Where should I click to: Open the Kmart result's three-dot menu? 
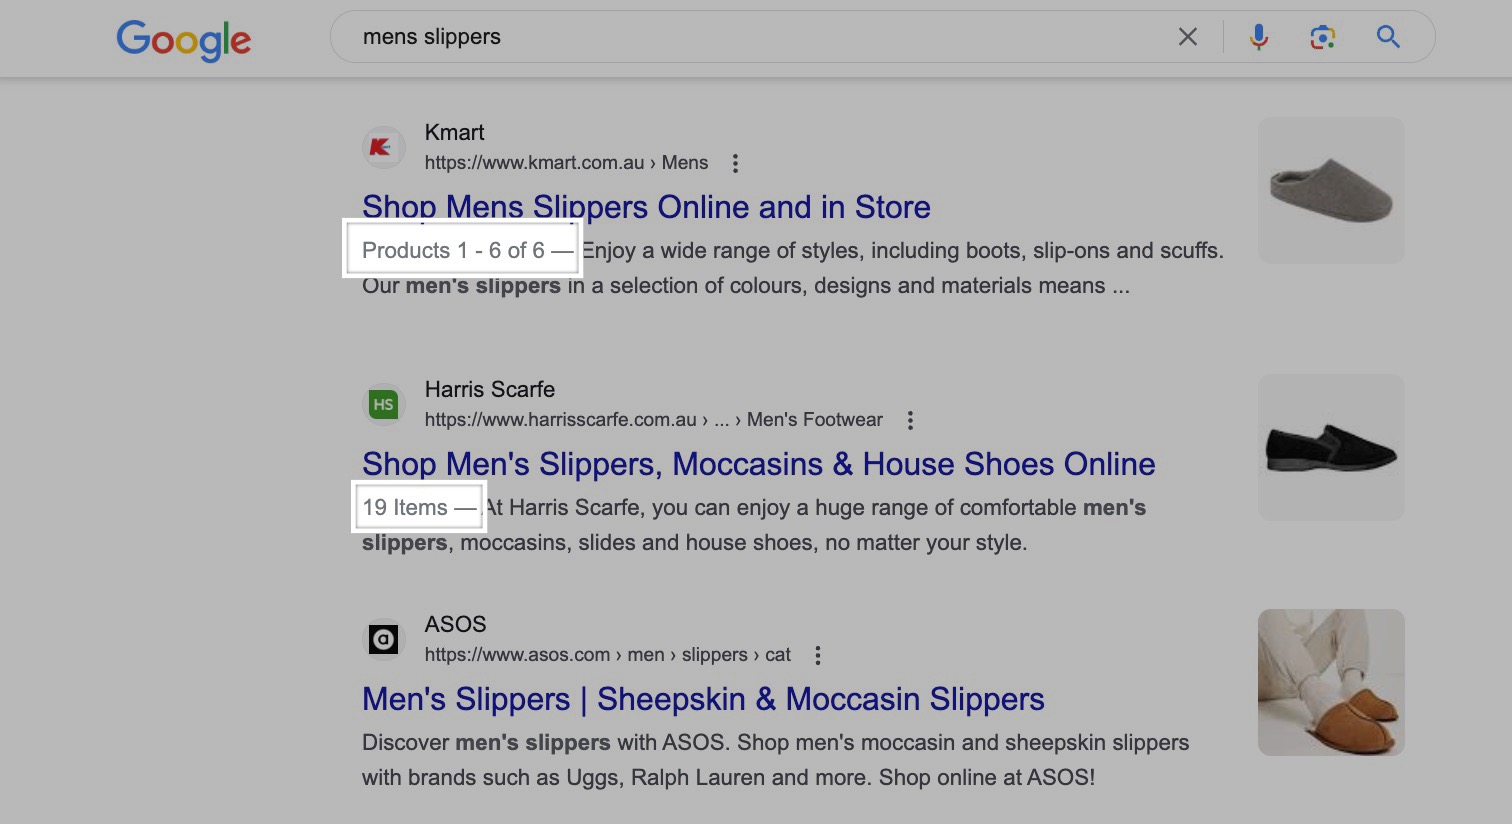[x=735, y=163]
